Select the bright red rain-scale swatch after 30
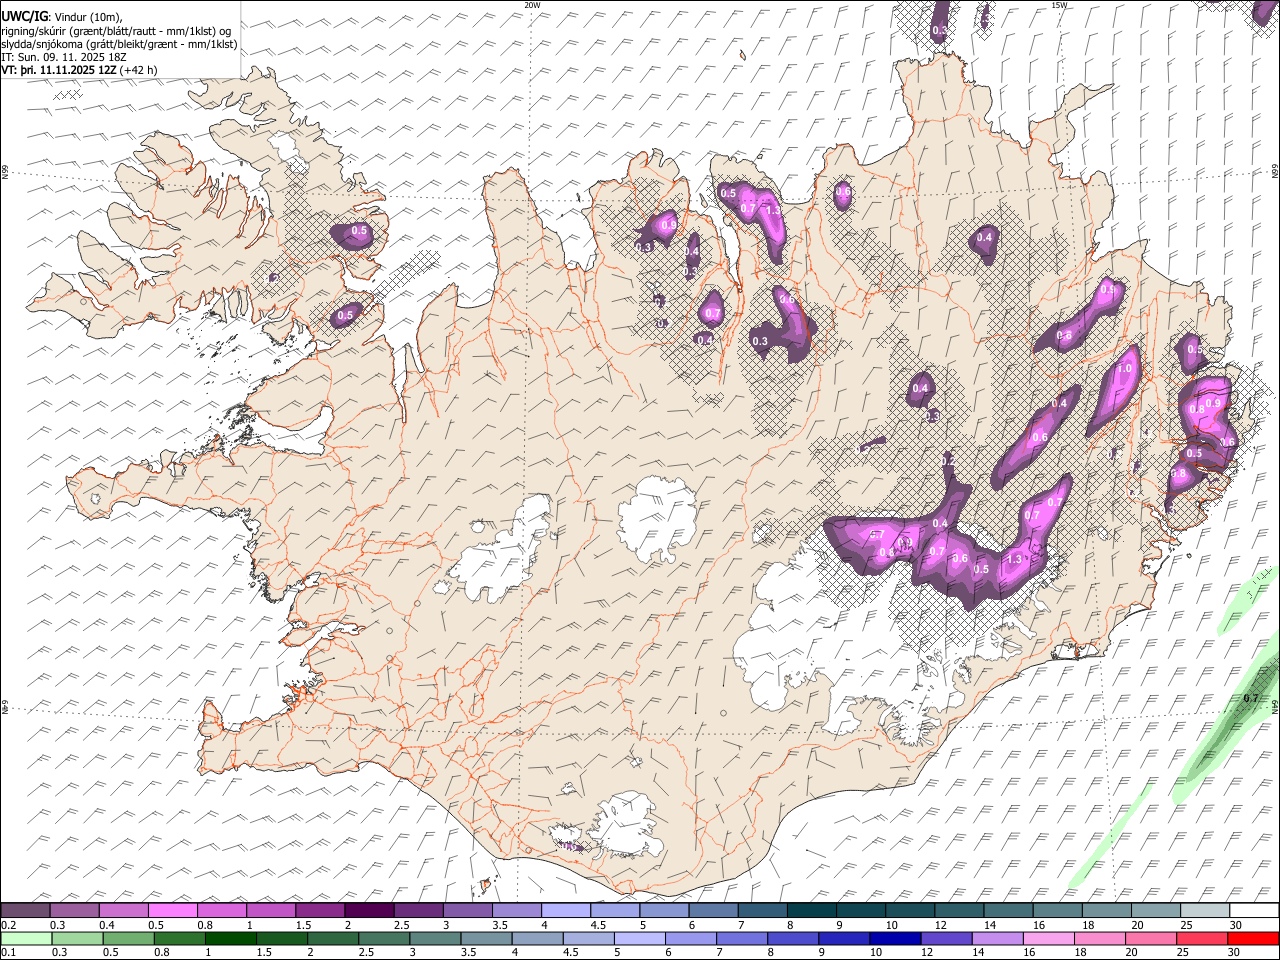 pos(1252,938)
